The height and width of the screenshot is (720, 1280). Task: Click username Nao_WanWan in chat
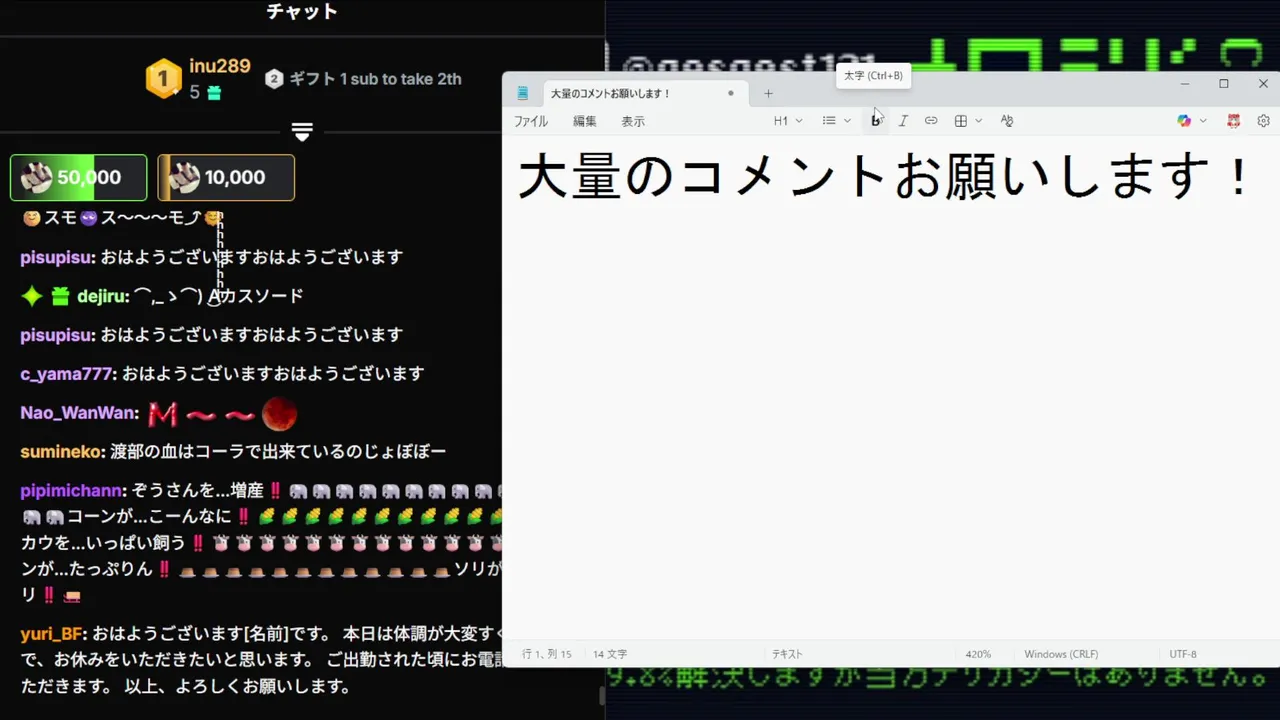click(78, 413)
